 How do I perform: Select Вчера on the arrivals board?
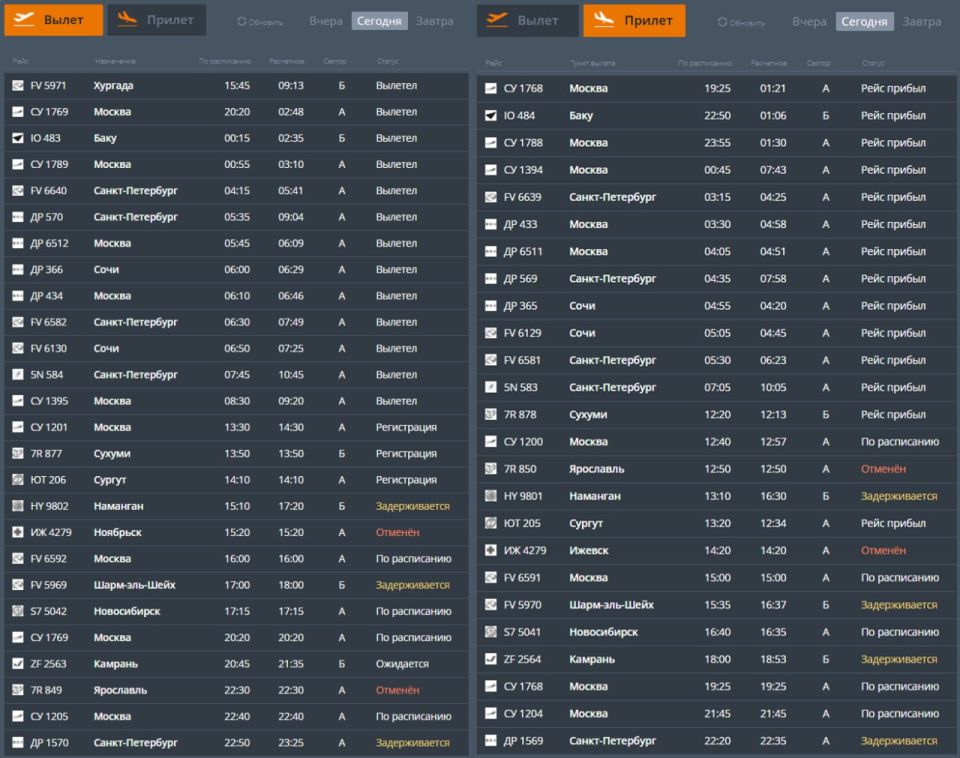pyautogui.click(x=809, y=21)
